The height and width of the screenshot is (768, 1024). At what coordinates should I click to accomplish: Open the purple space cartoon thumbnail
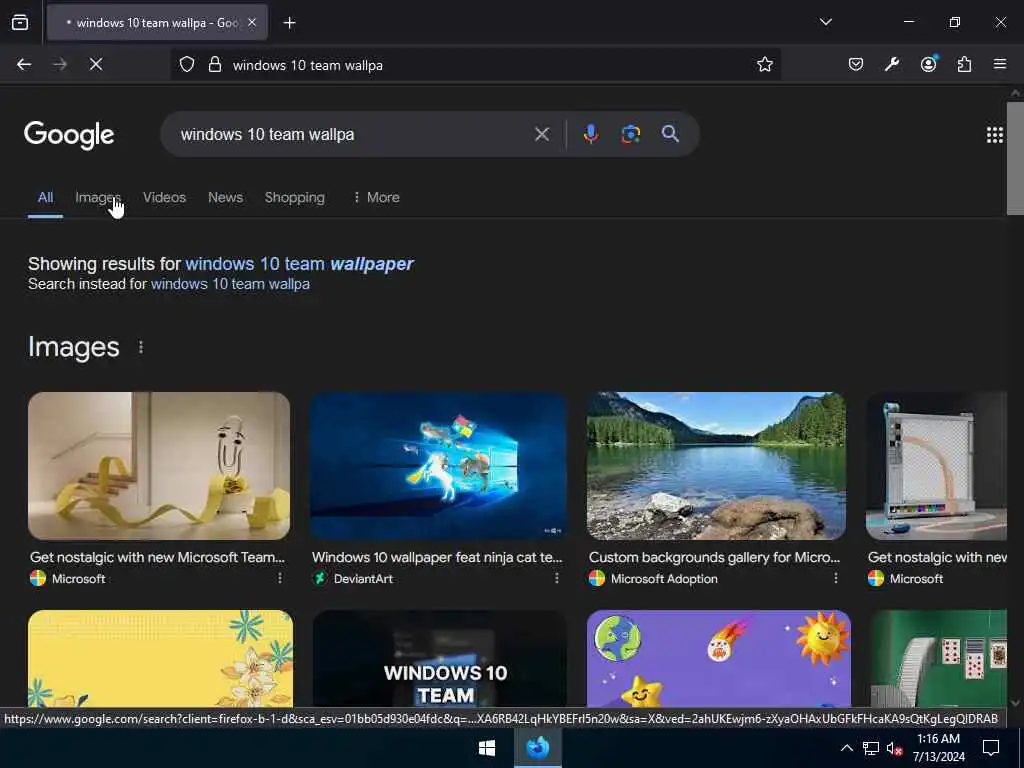click(718, 658)
